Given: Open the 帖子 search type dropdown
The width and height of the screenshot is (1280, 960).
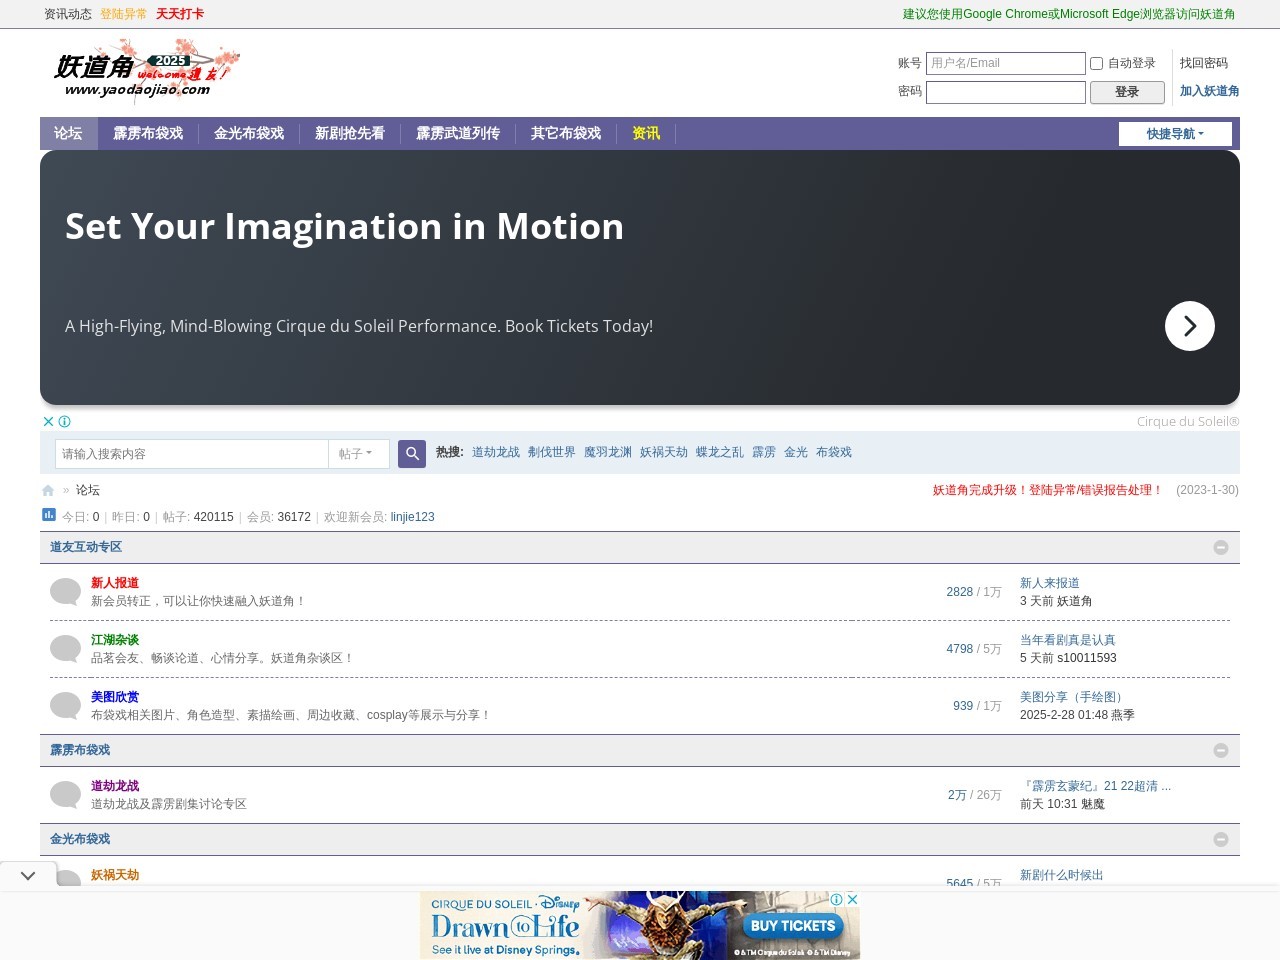Looking at the screenshot, I should pos(358,454).
